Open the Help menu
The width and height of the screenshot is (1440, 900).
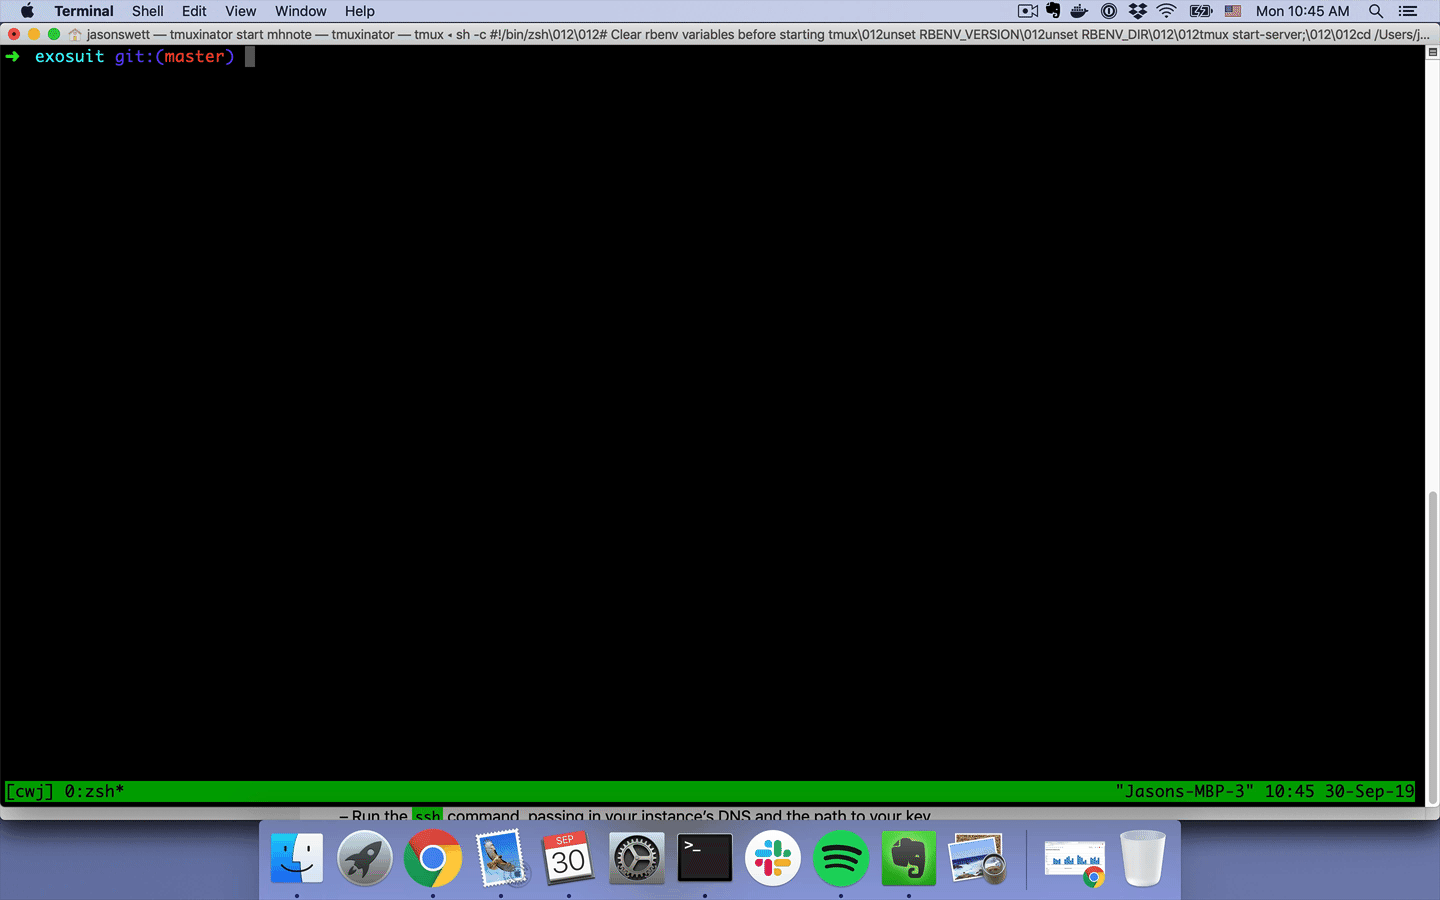[x=359, y=11]
